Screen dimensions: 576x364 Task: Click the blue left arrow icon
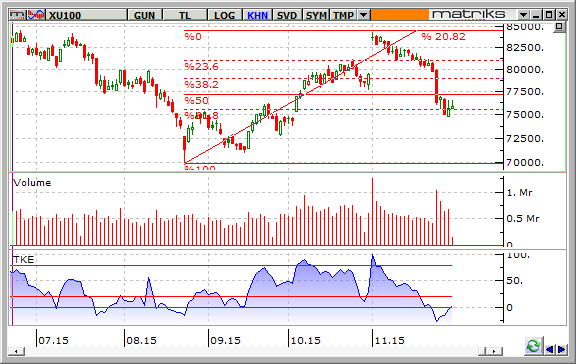coord(550,349)
